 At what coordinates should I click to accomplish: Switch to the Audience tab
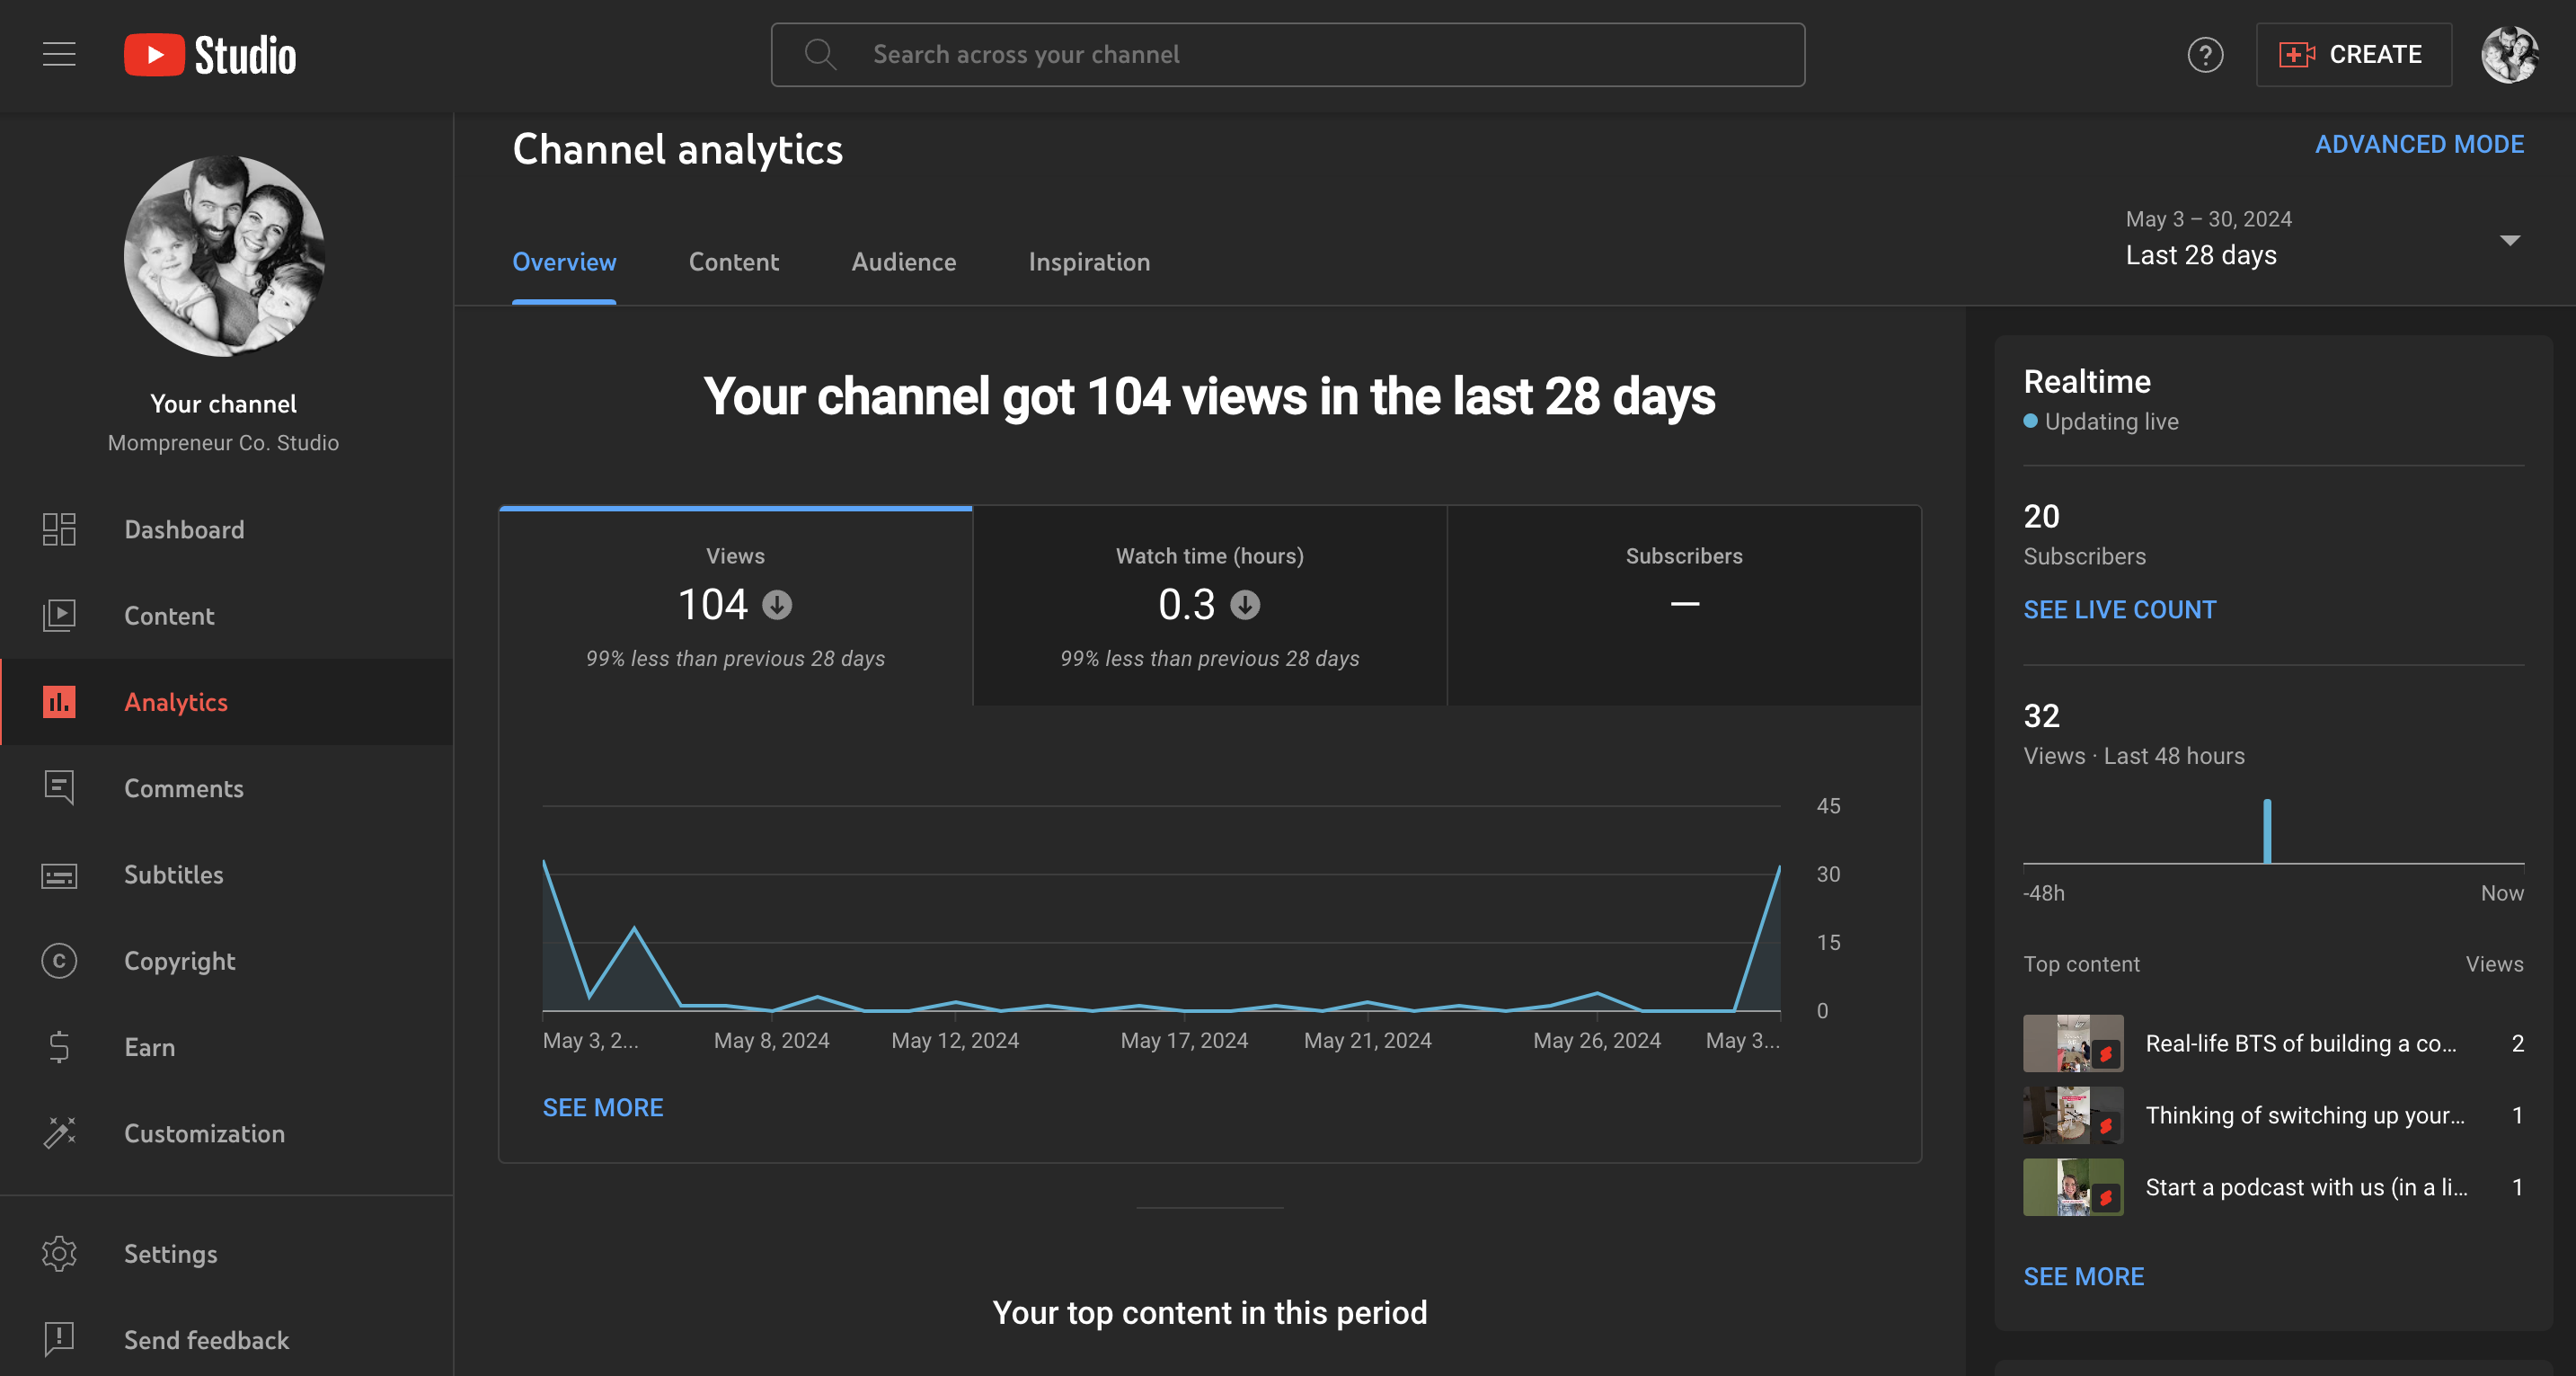click(x=903, y=262)
